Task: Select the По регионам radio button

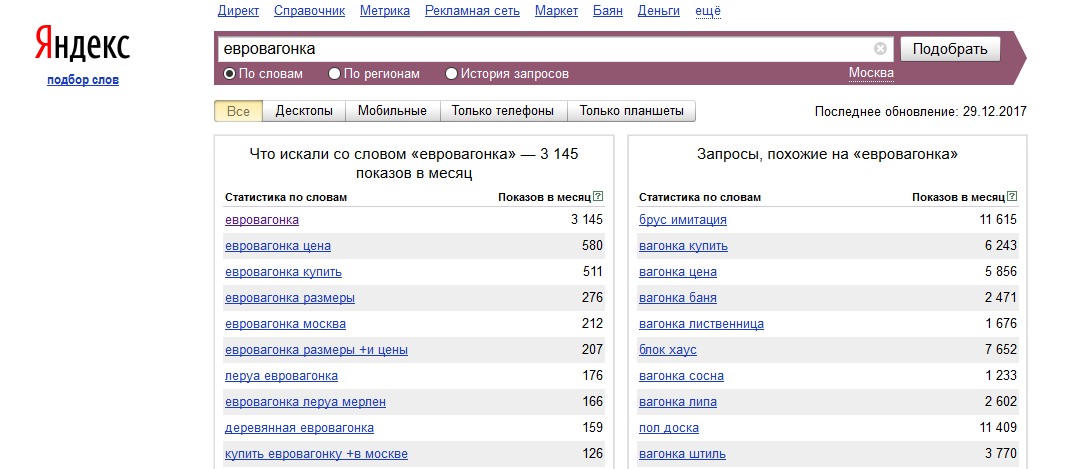Action: pyautogui.click(x=334, y=74)
